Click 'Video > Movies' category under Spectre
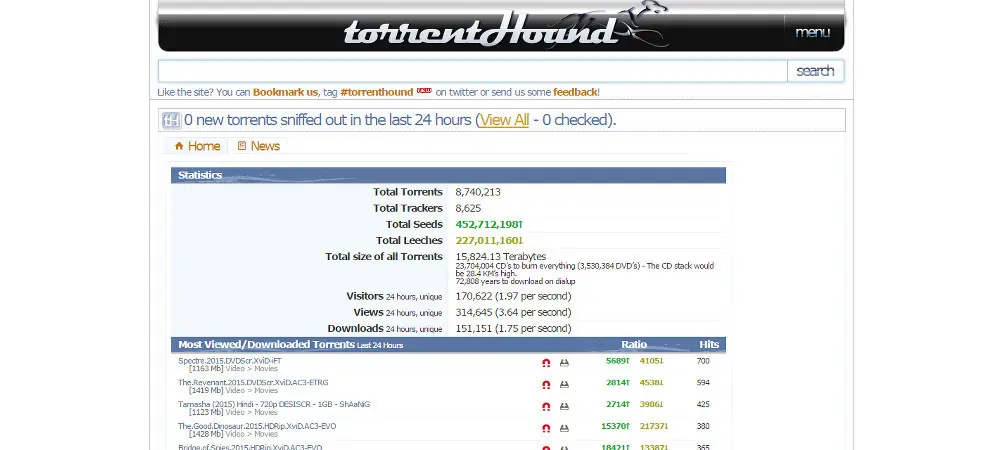 click(252, 368)
